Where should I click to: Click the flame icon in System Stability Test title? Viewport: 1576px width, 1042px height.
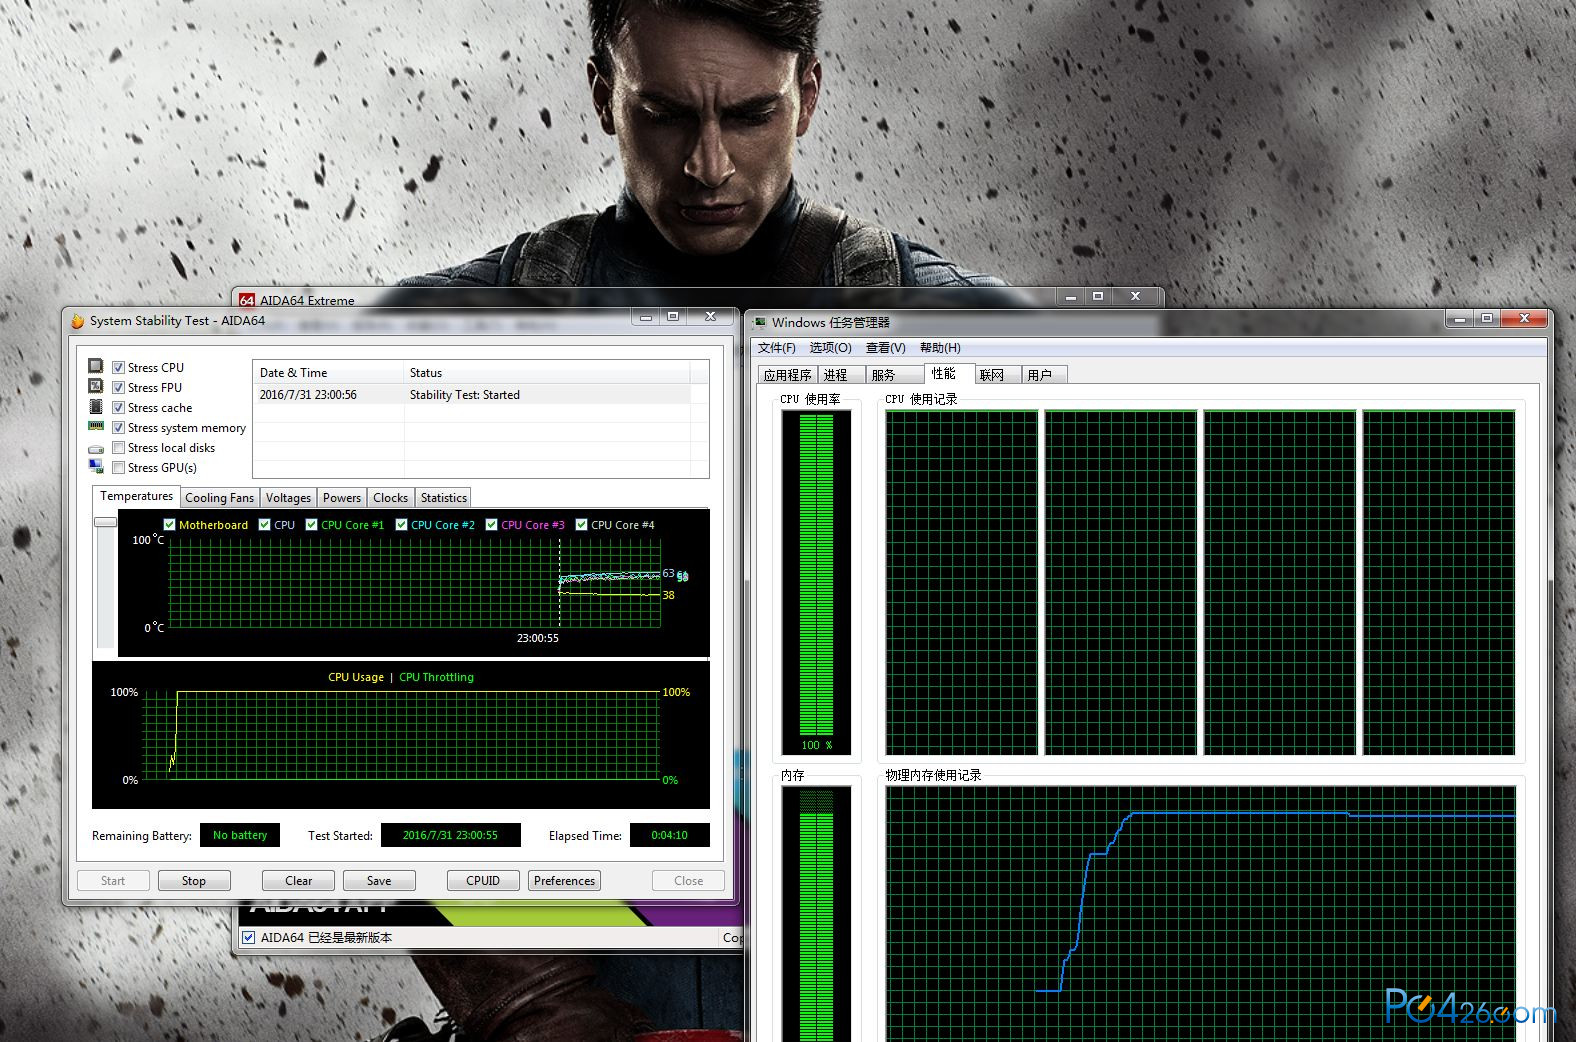pos(77,321)
